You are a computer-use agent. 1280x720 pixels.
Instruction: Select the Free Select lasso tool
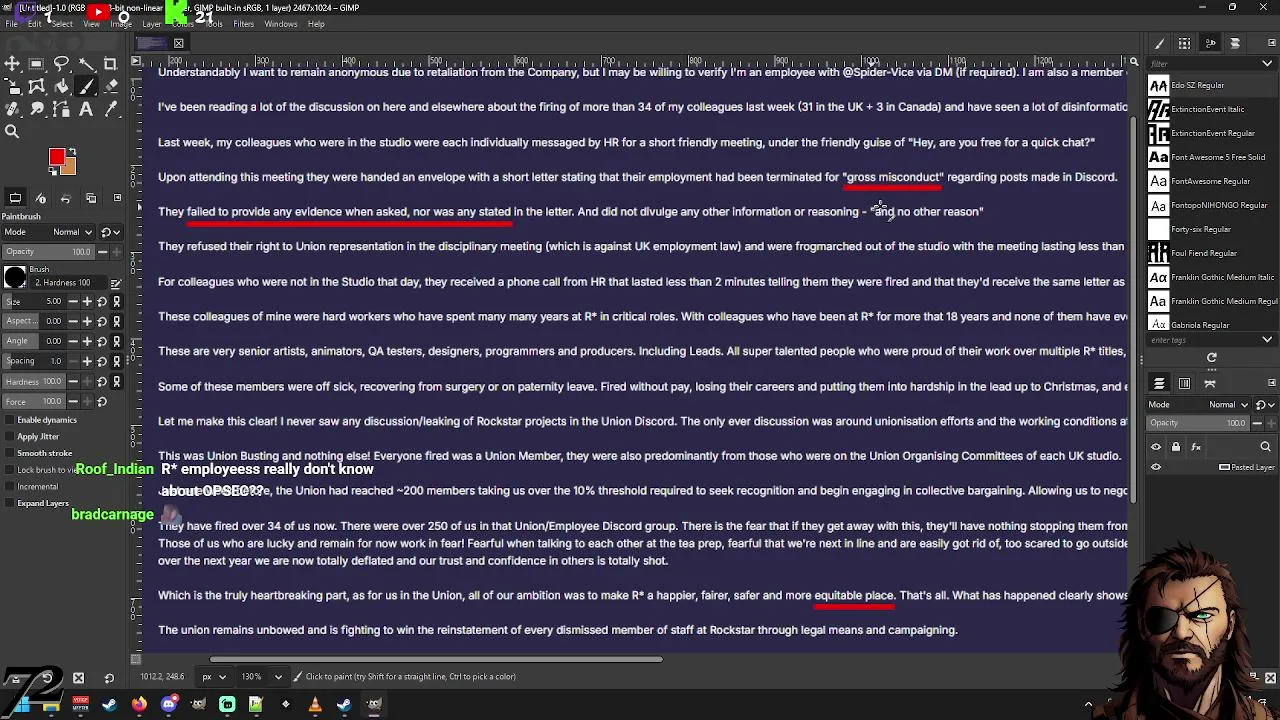pyautogui.click(x=61, y=64)
